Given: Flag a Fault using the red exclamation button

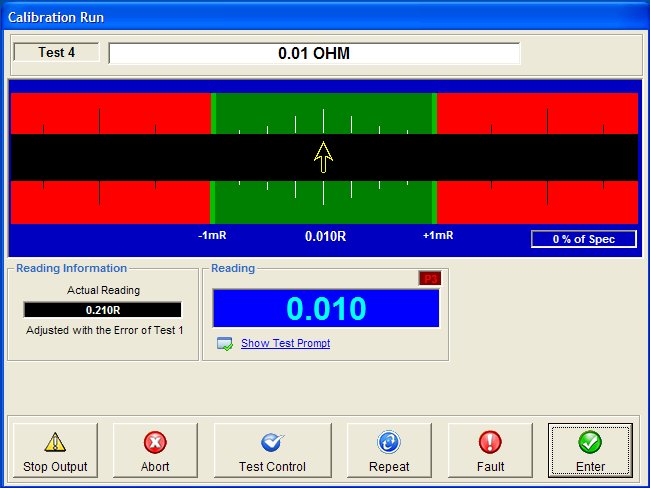Looking at the screenshot, I should (x=490, y=452).
